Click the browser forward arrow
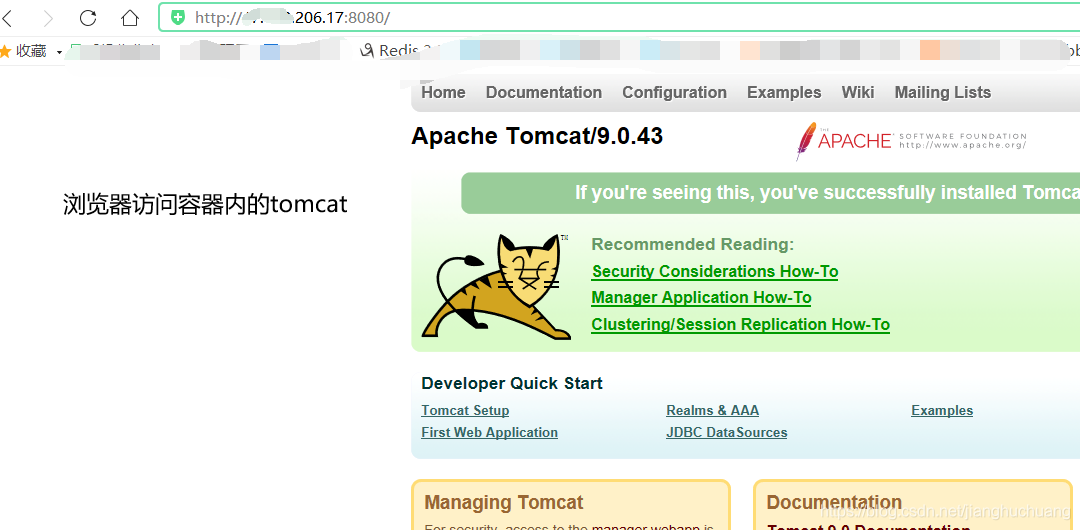 pyautogui.click(x=48, y=18)
